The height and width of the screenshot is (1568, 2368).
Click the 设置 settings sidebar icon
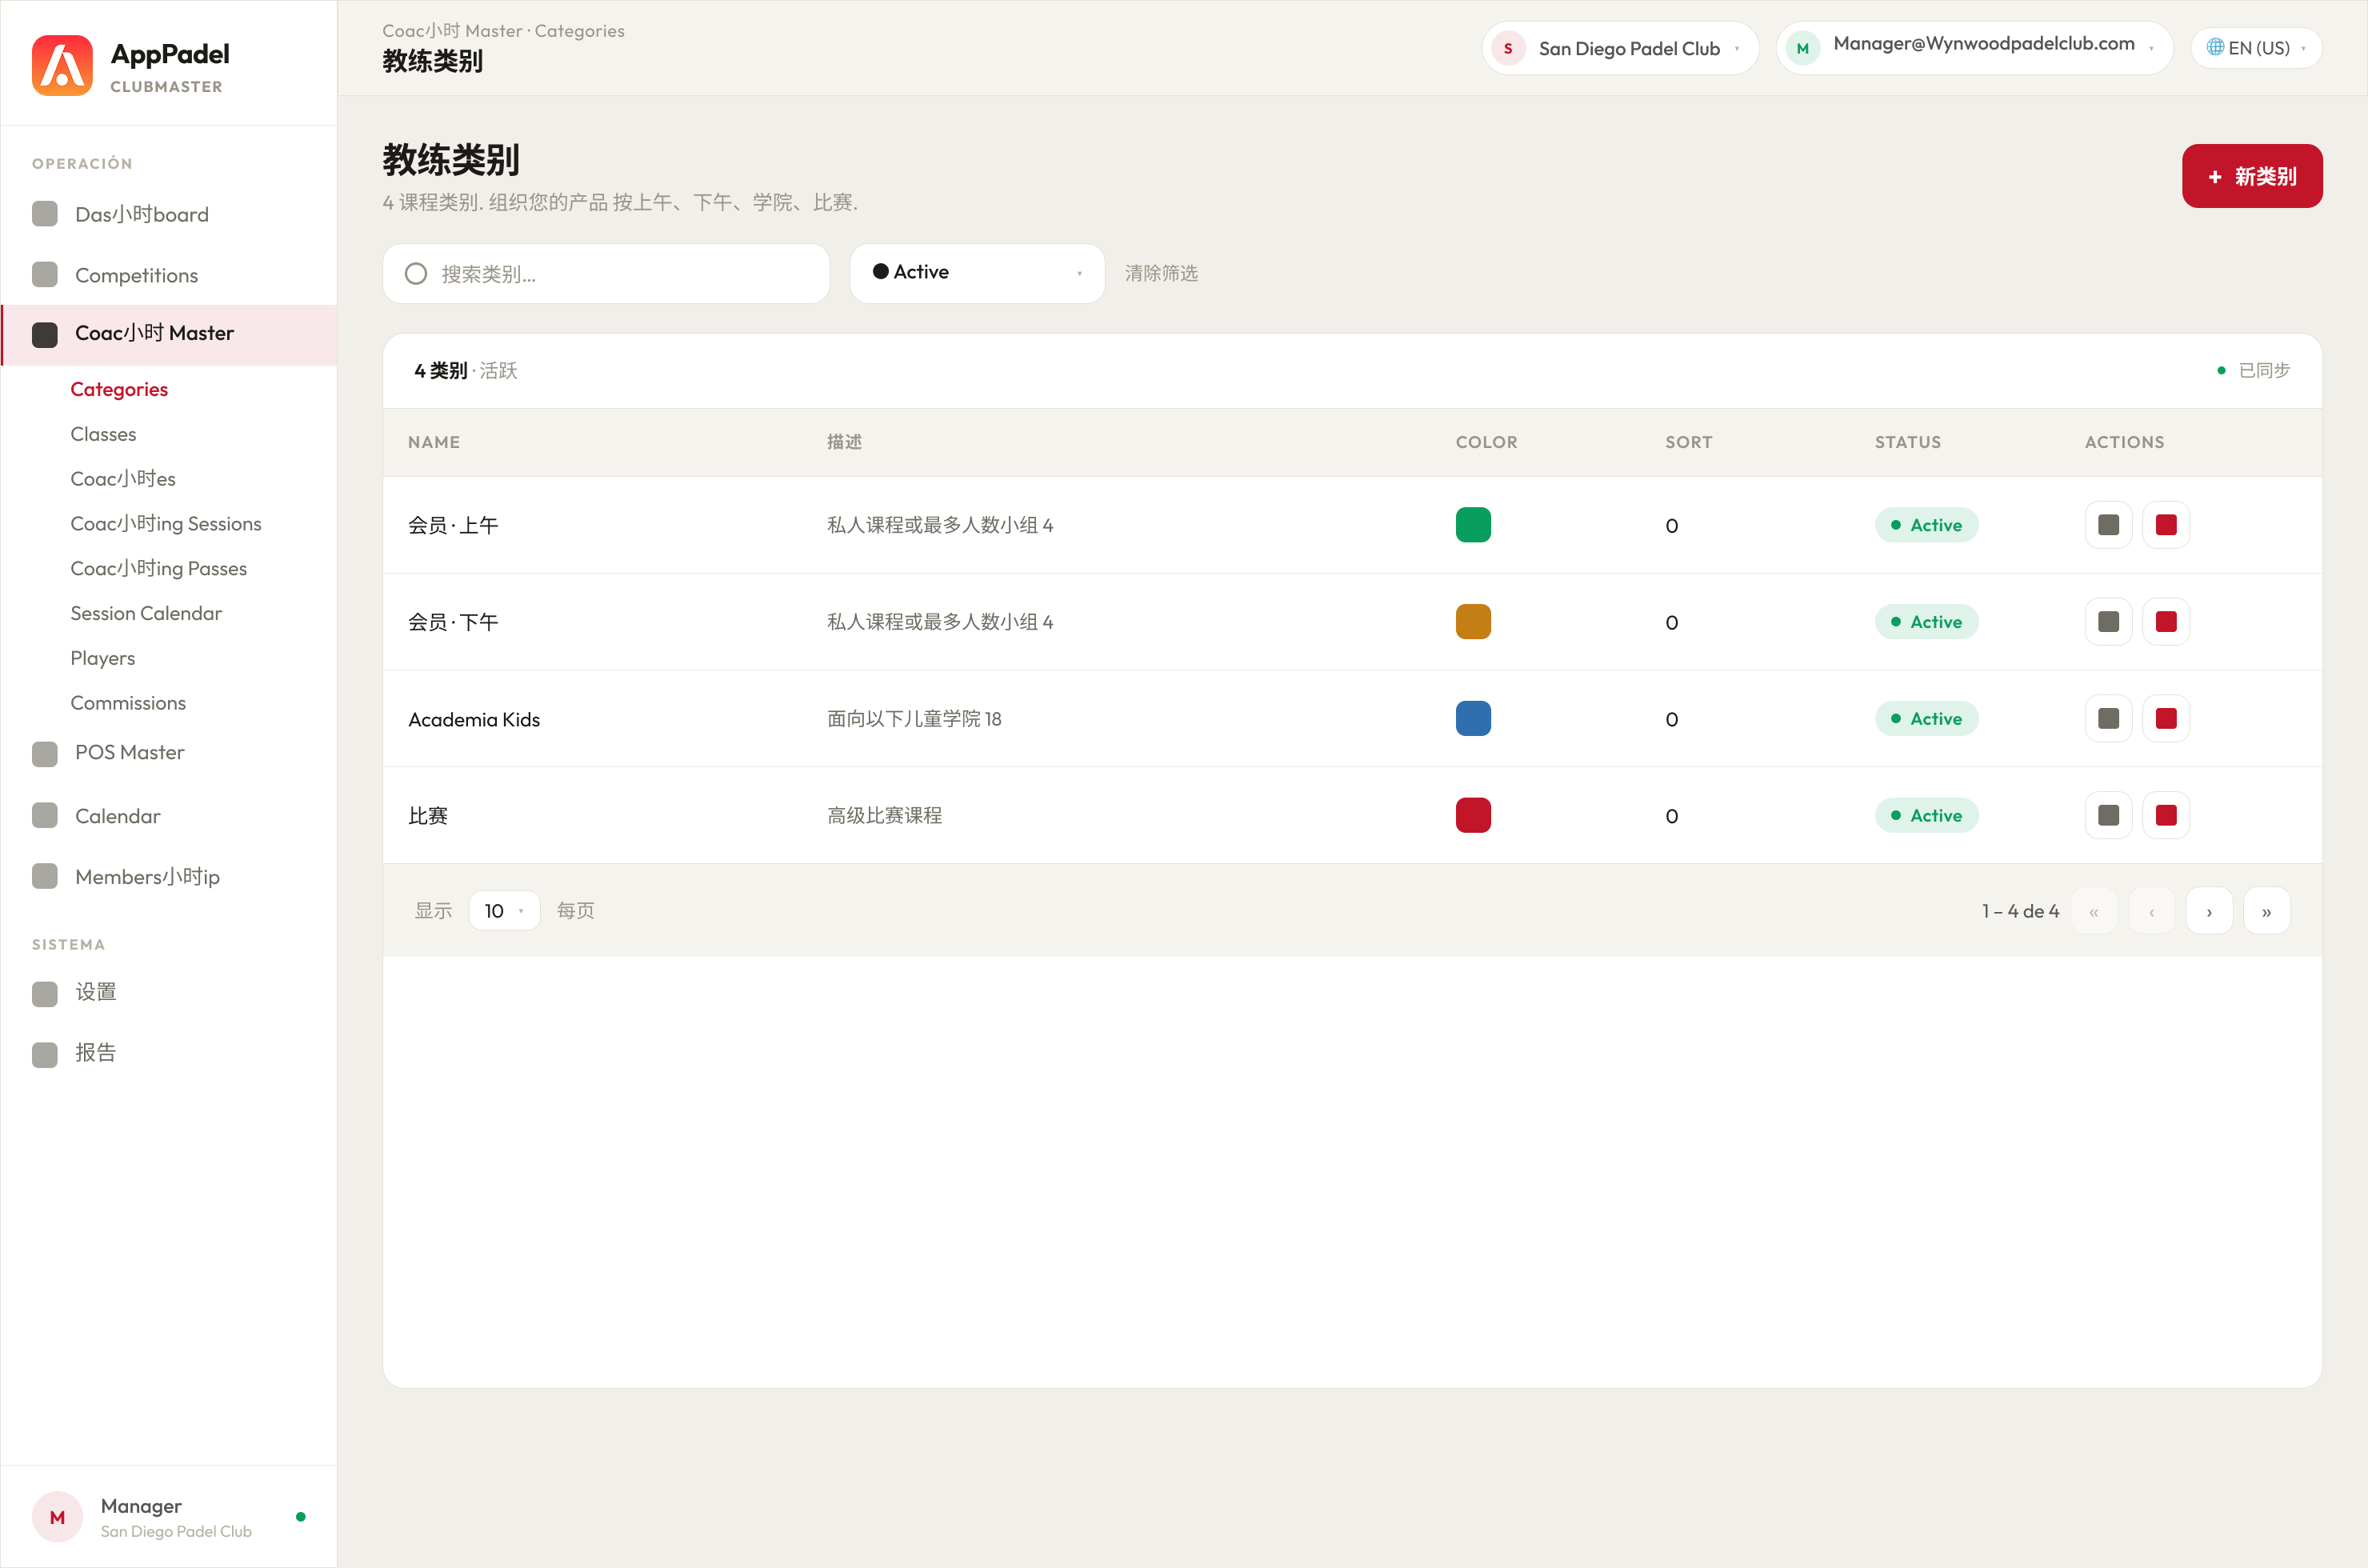pos(45,993)
